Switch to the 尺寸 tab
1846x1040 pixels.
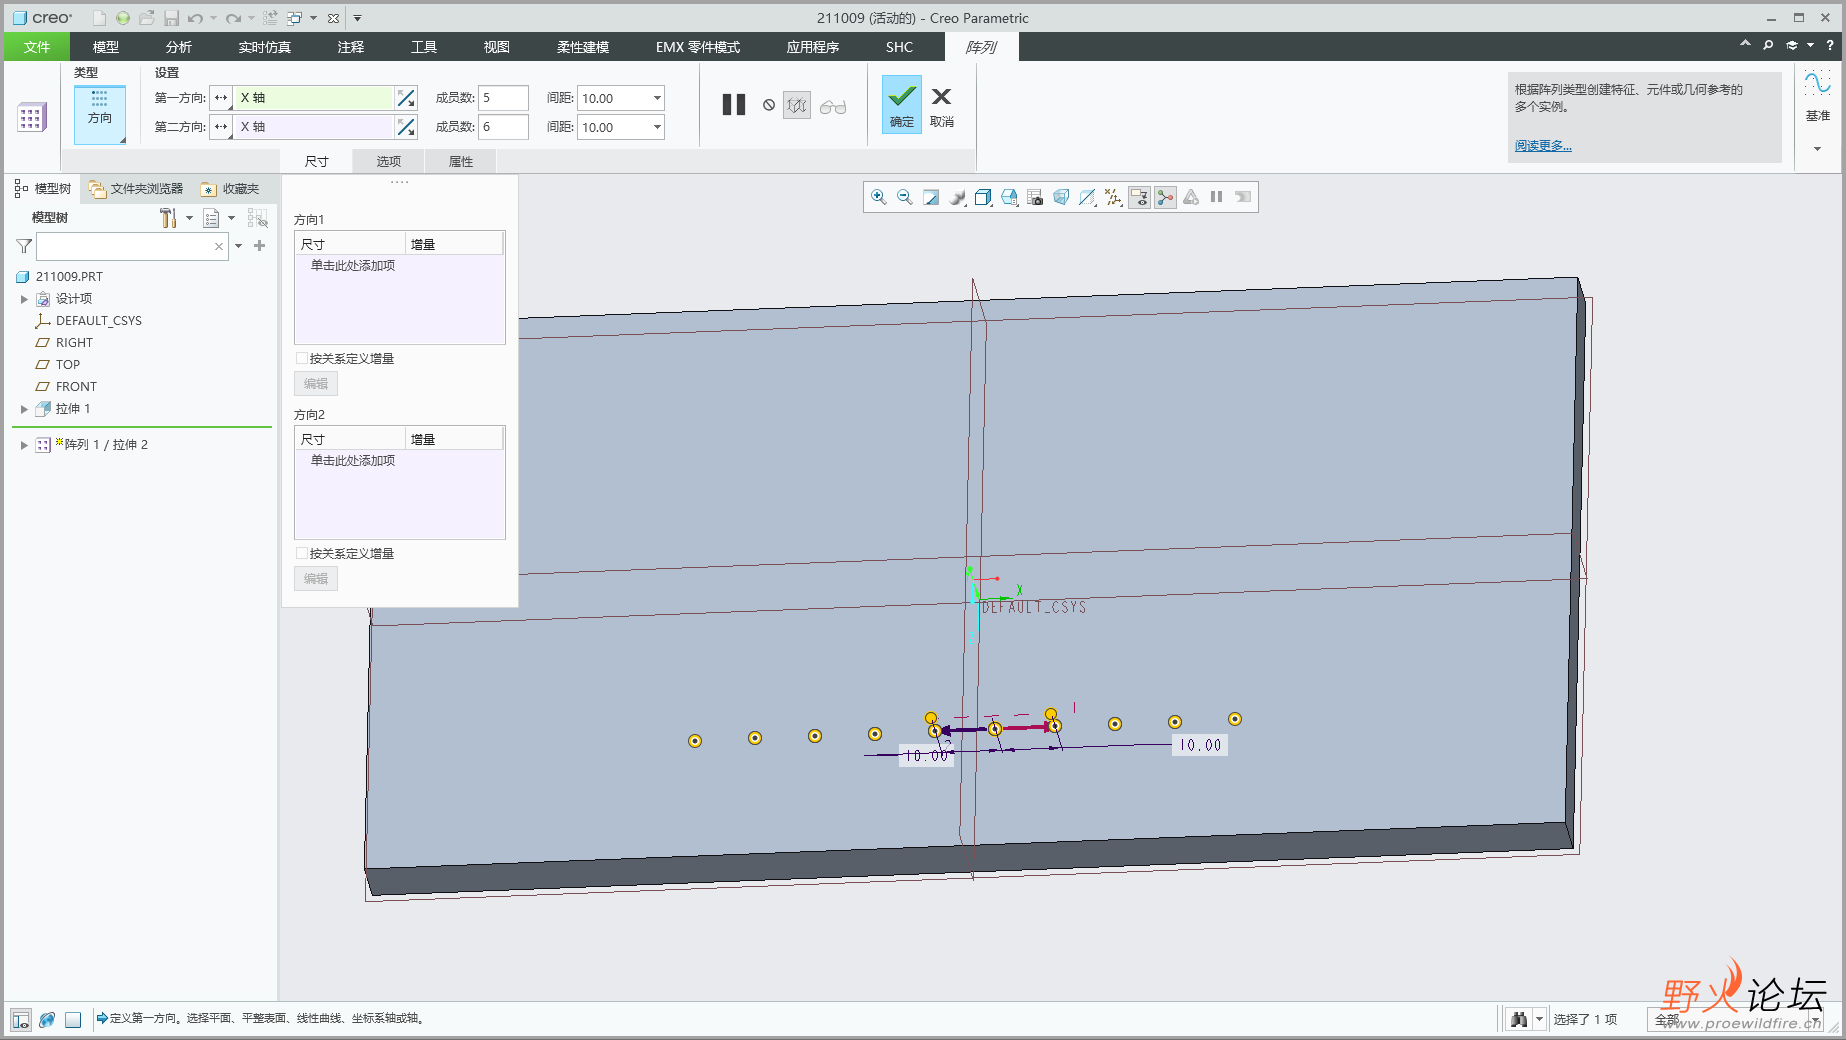coord(317,161)
